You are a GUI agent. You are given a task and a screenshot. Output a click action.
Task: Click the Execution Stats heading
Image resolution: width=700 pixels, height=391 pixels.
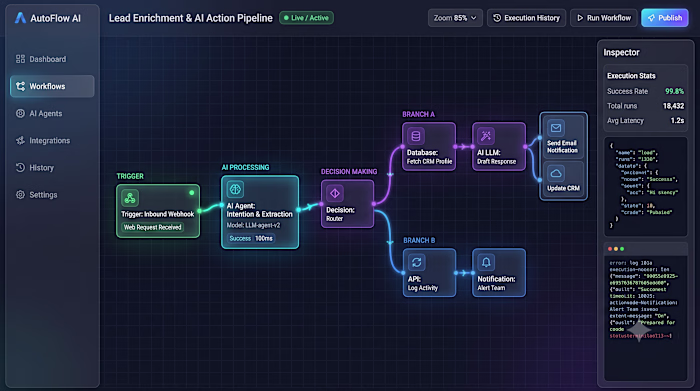coord(631,76)
